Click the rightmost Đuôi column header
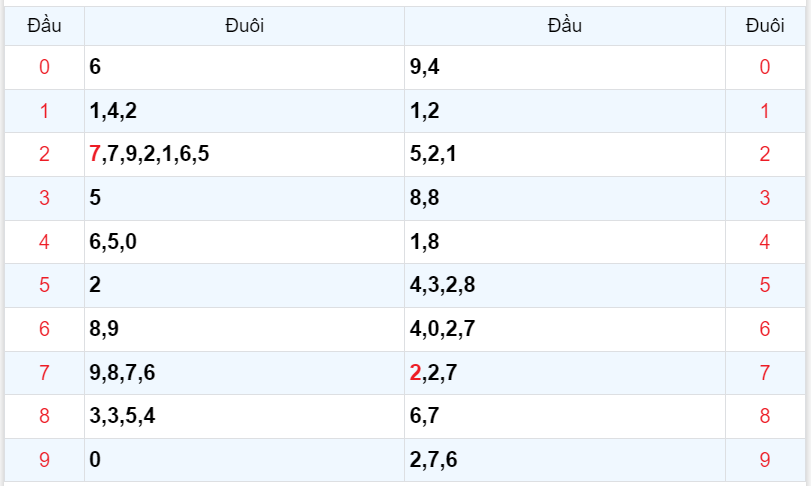Viewport: 811px width, 486px height. 765,26
